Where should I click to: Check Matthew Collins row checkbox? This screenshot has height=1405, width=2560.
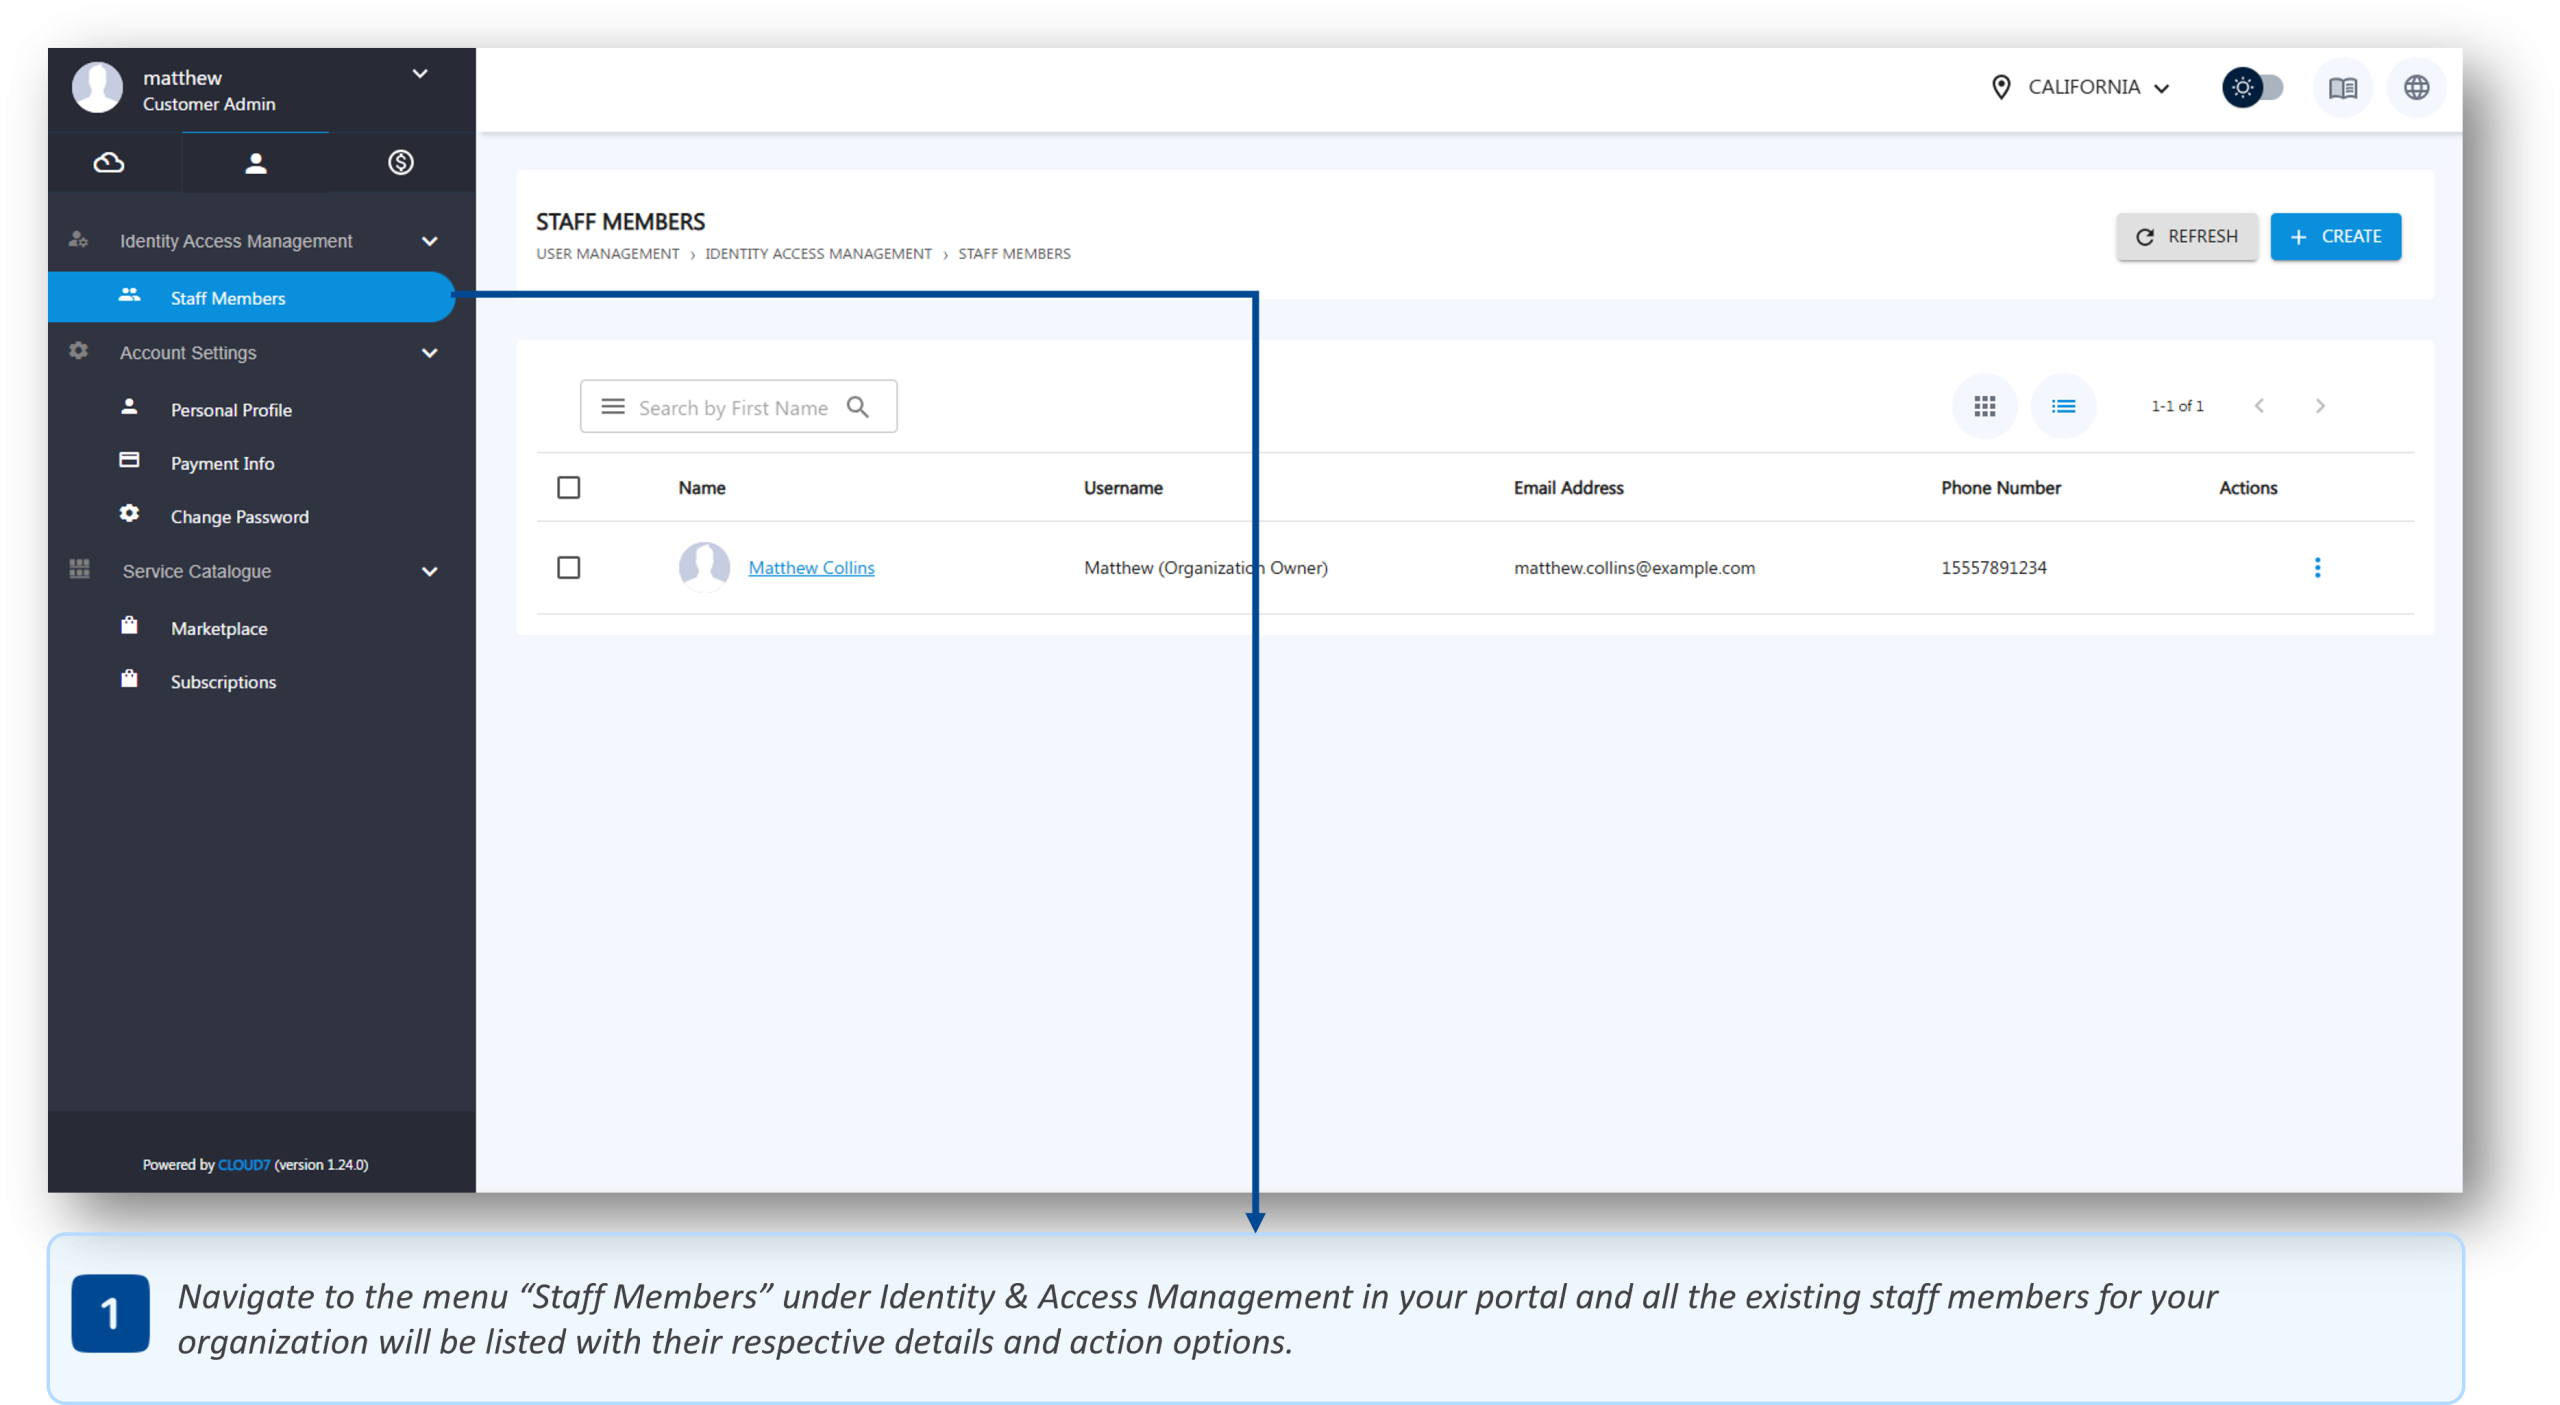(x=568, y=568)
